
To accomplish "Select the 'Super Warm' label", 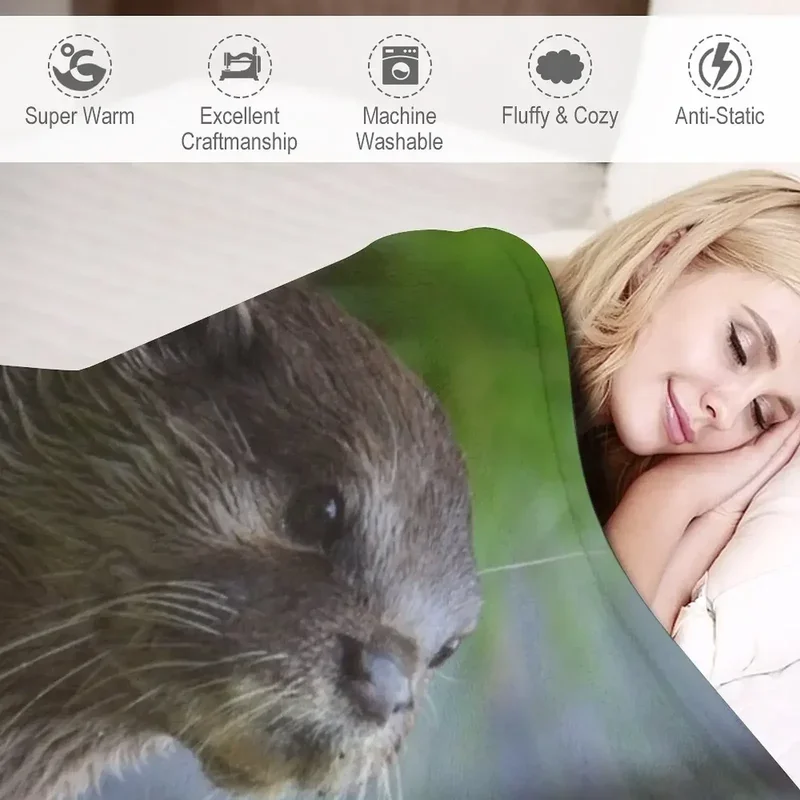I will pos(80,116).
